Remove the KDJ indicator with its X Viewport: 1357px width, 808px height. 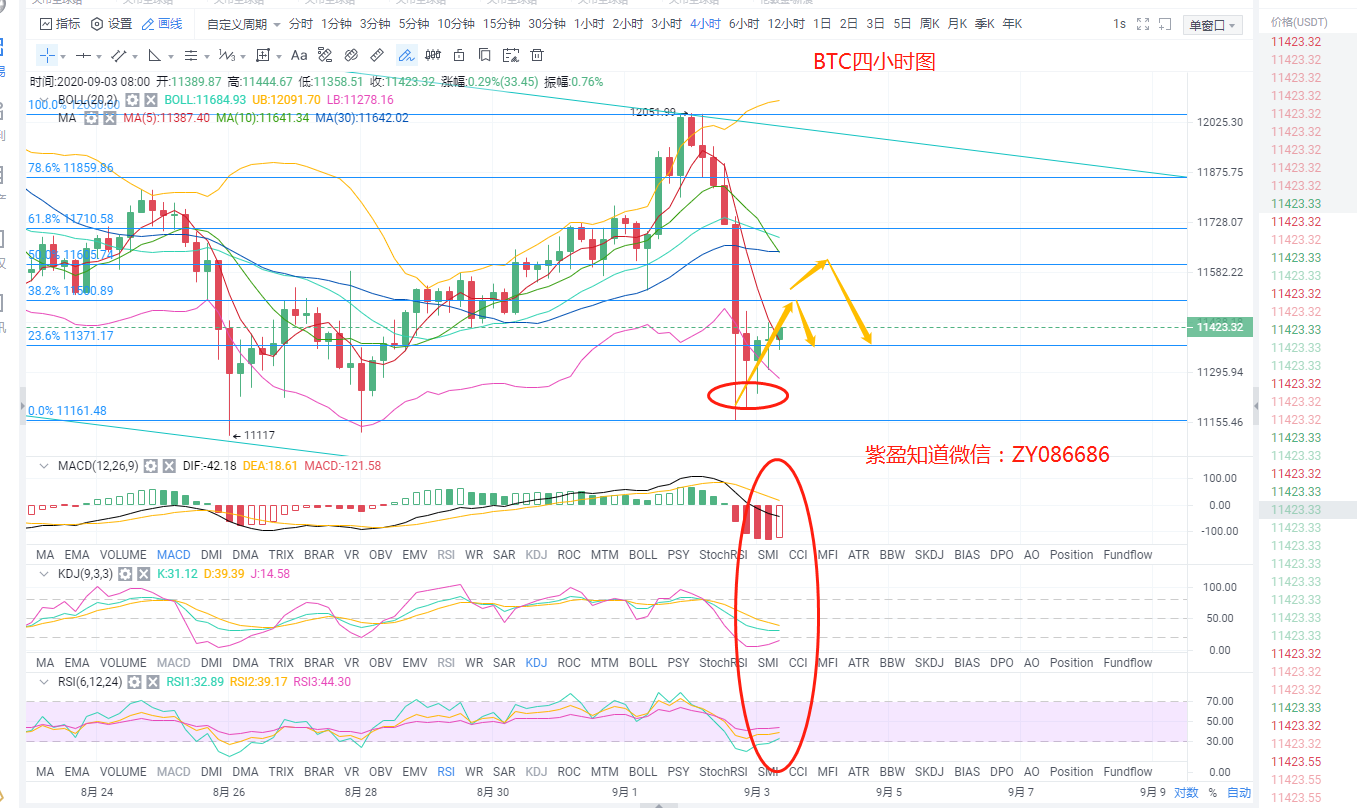[x=145, y=574]
